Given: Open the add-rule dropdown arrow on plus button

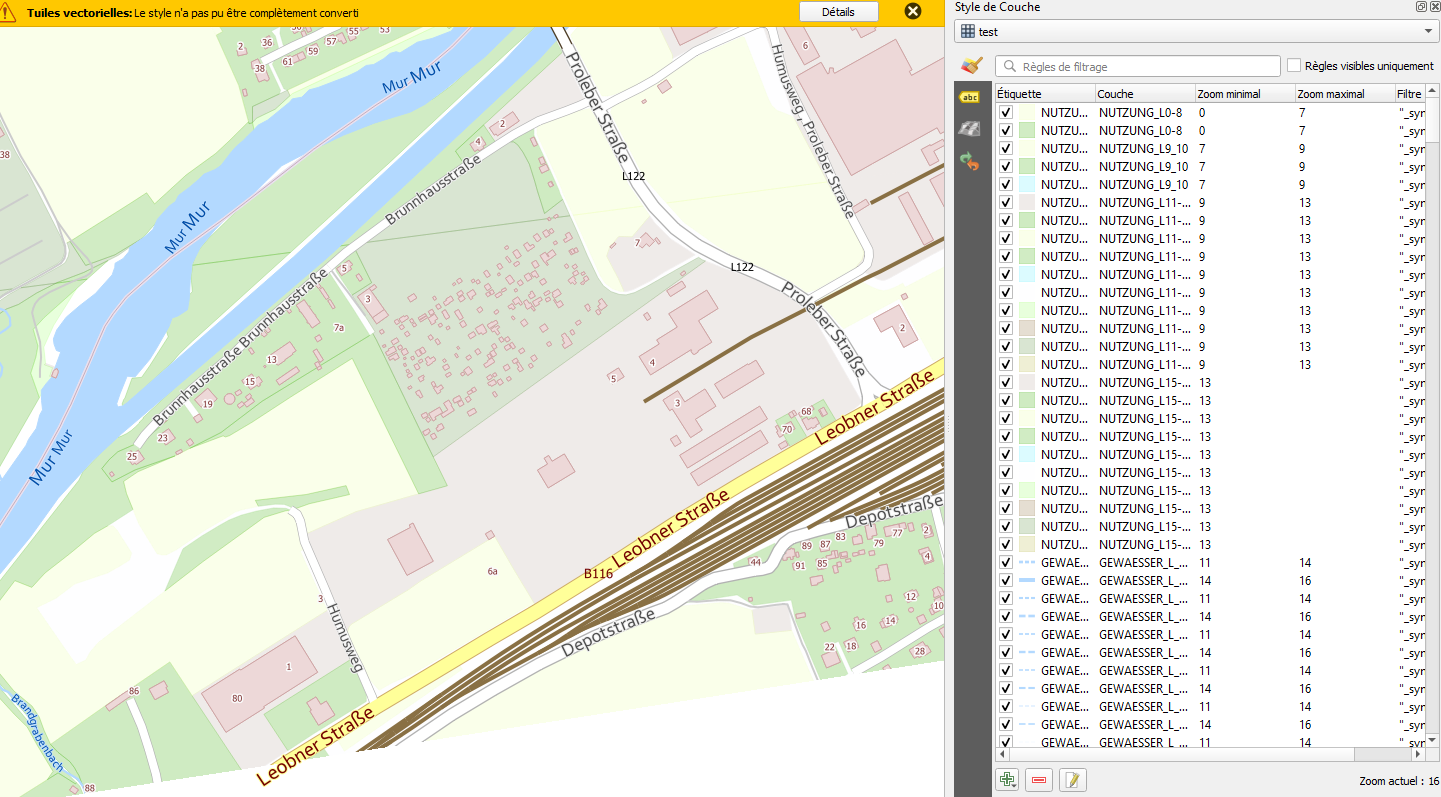Looking at the screenshot, I should click(1014, 784).
